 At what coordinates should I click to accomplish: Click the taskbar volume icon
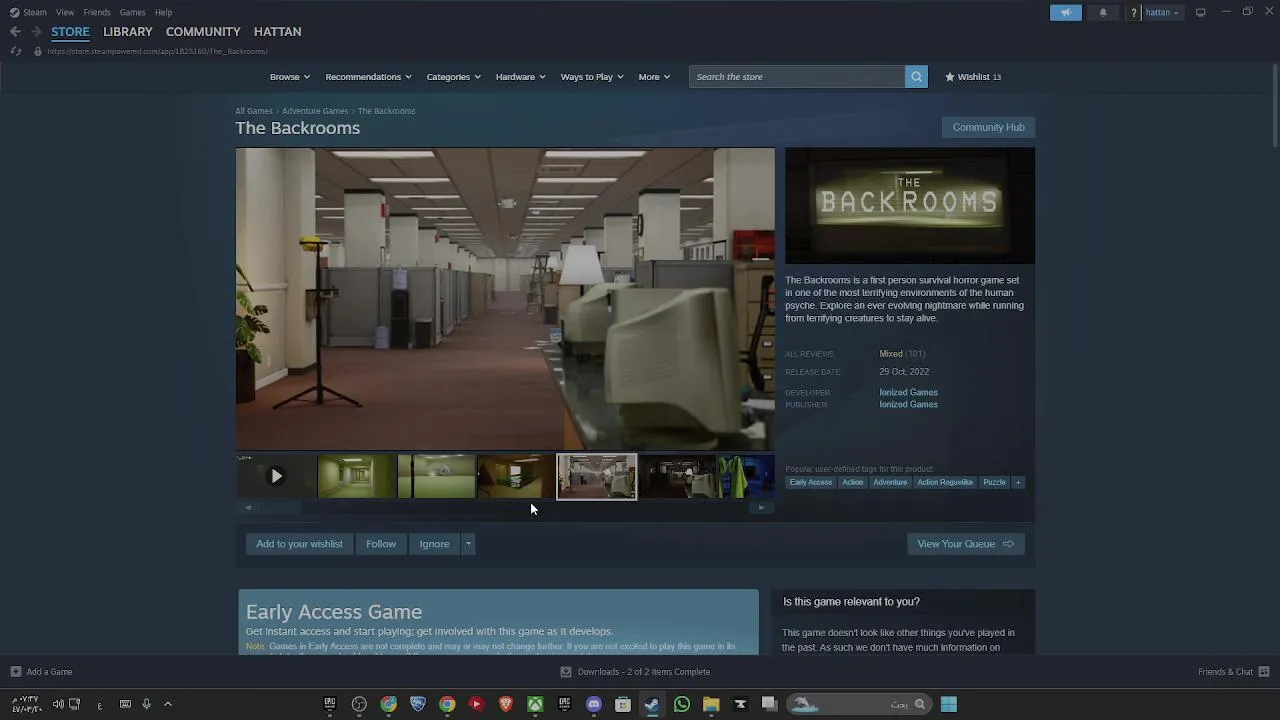(58, 704)
